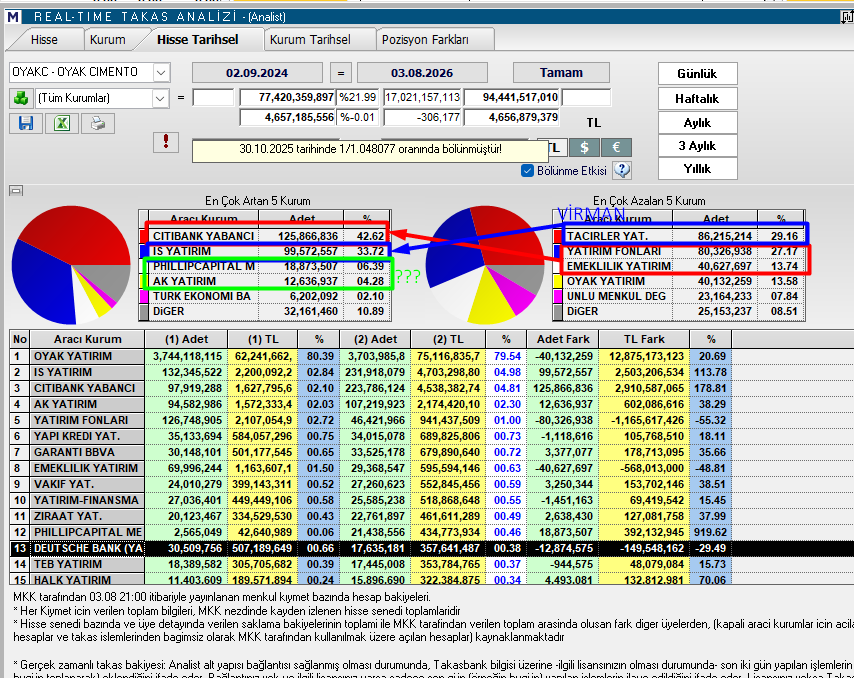Switch to the Kurum tab
Image resolution: width=854 pixels, height=678 pixels.
tap(107, 40)
